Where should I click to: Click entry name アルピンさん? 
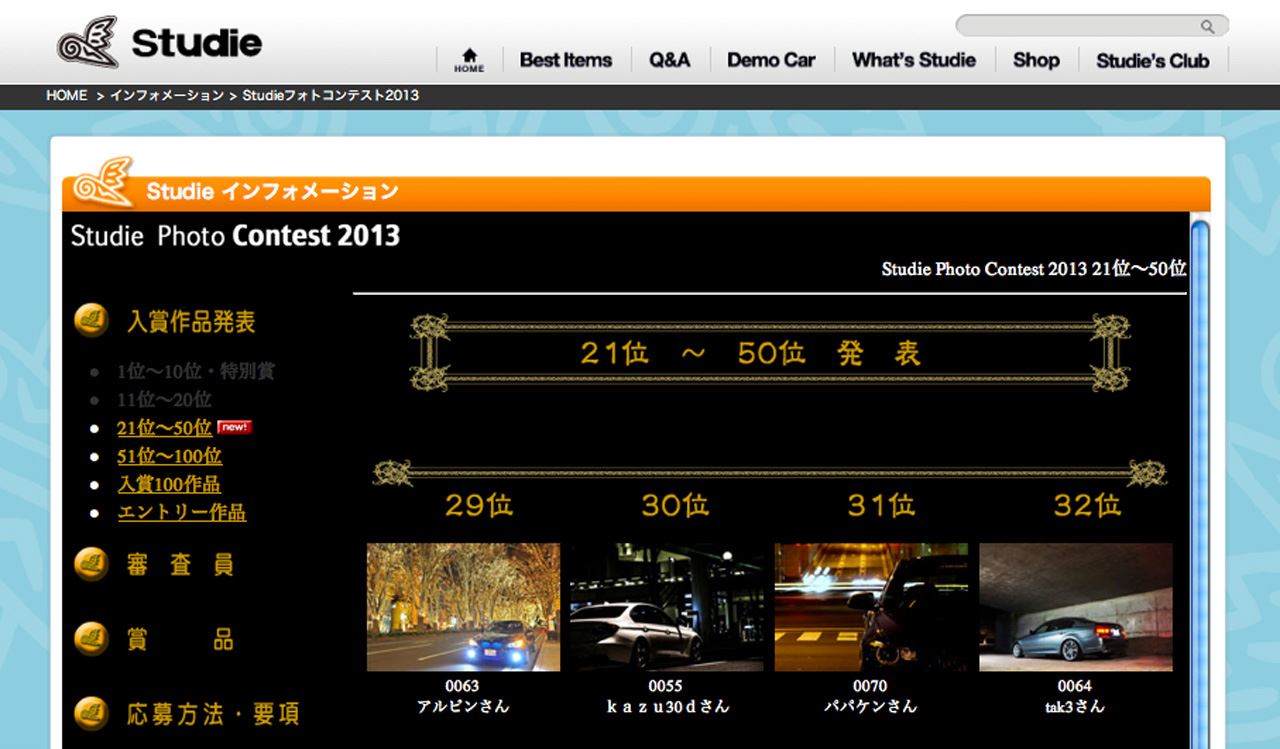(x=463, y=707)
